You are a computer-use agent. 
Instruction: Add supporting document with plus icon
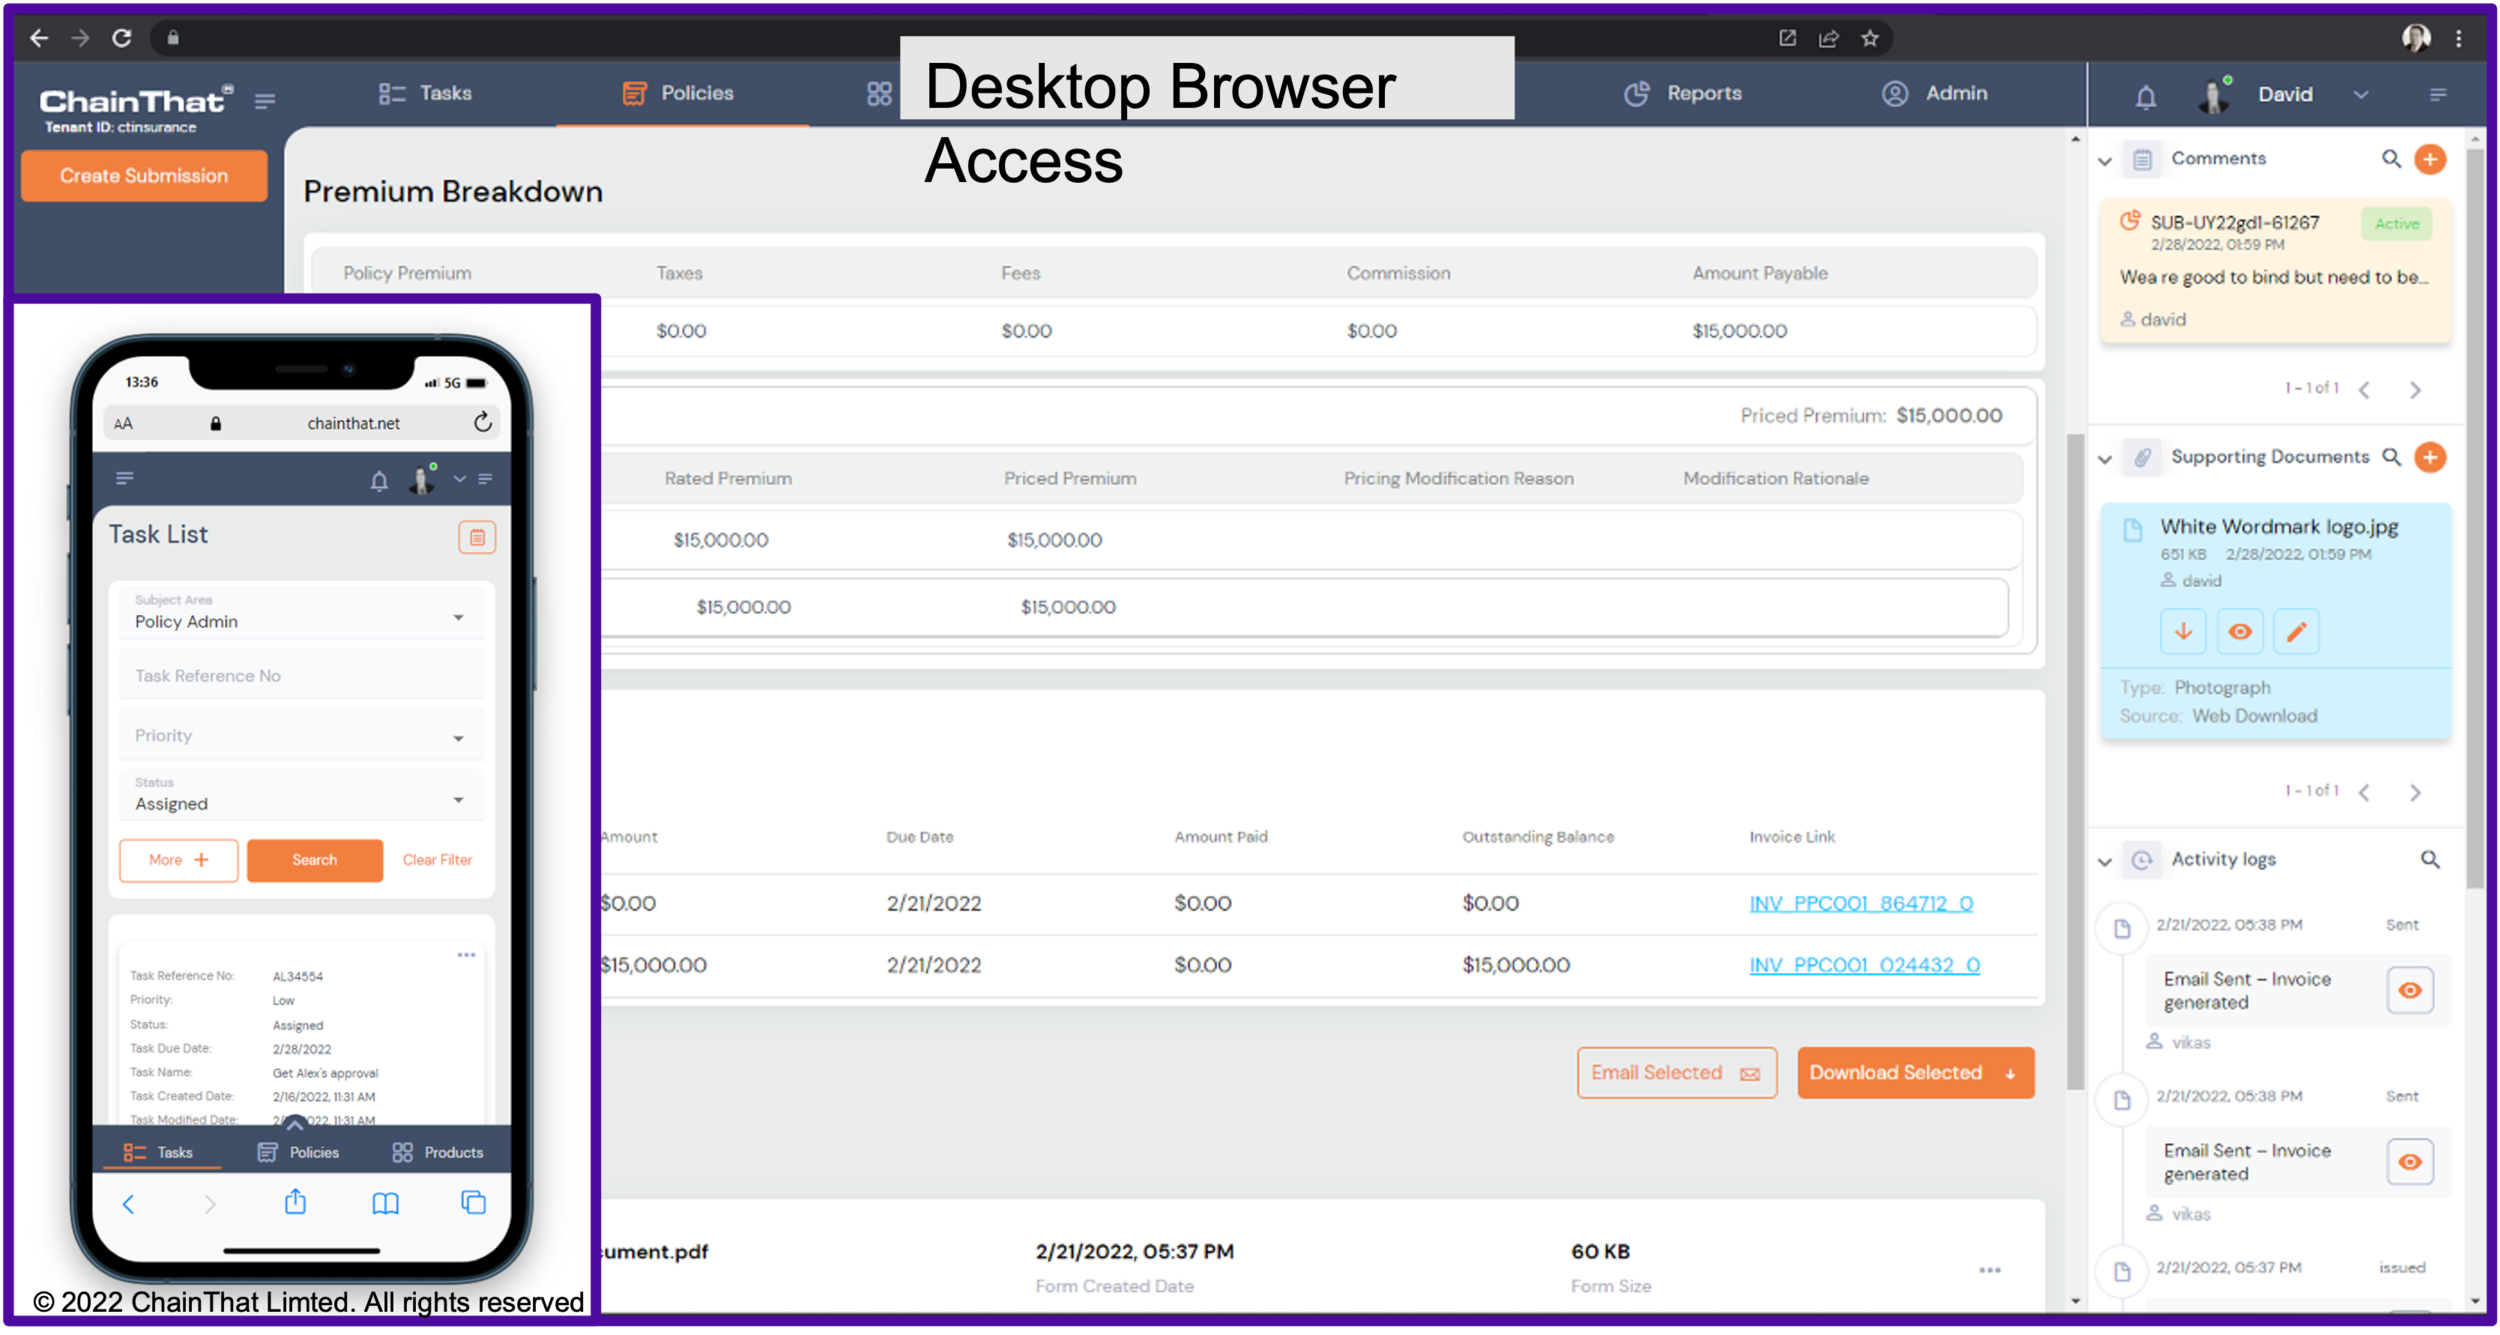point(2430,457)
